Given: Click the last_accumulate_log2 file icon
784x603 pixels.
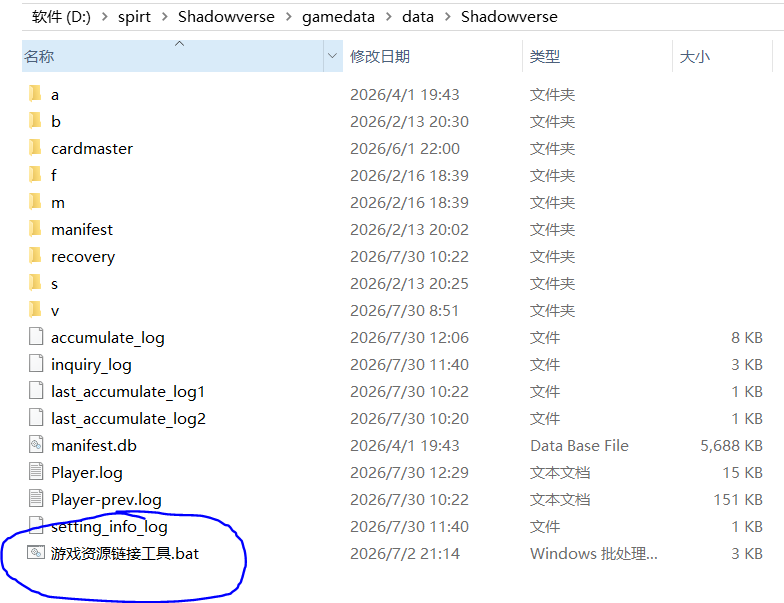Looking at the screenshot, I should 36,418.
